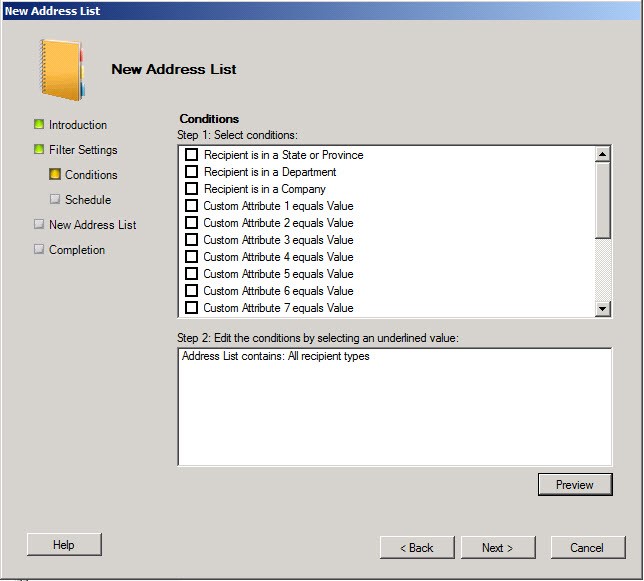Click the New Address List title bar text
This screenshot has height=581, width=644.
click(x=52, y=11)
